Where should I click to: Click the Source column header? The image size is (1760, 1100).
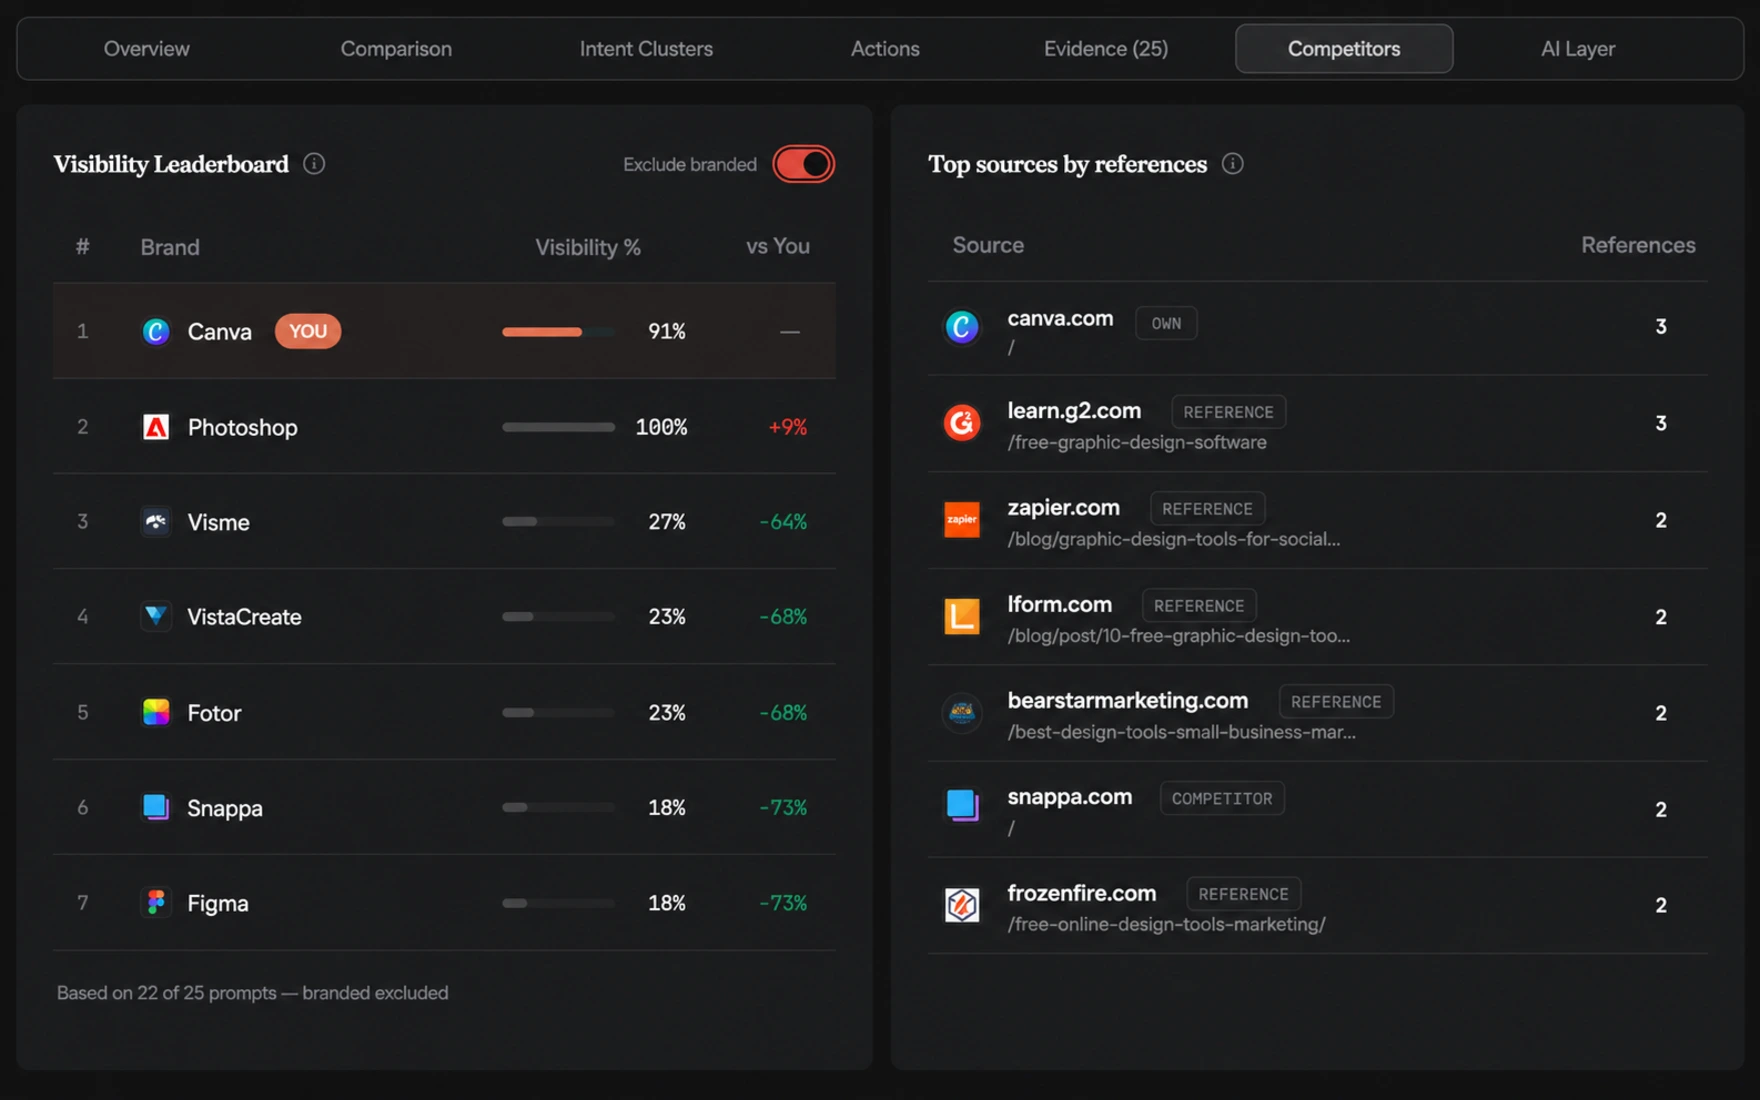[x=988, y=245]
